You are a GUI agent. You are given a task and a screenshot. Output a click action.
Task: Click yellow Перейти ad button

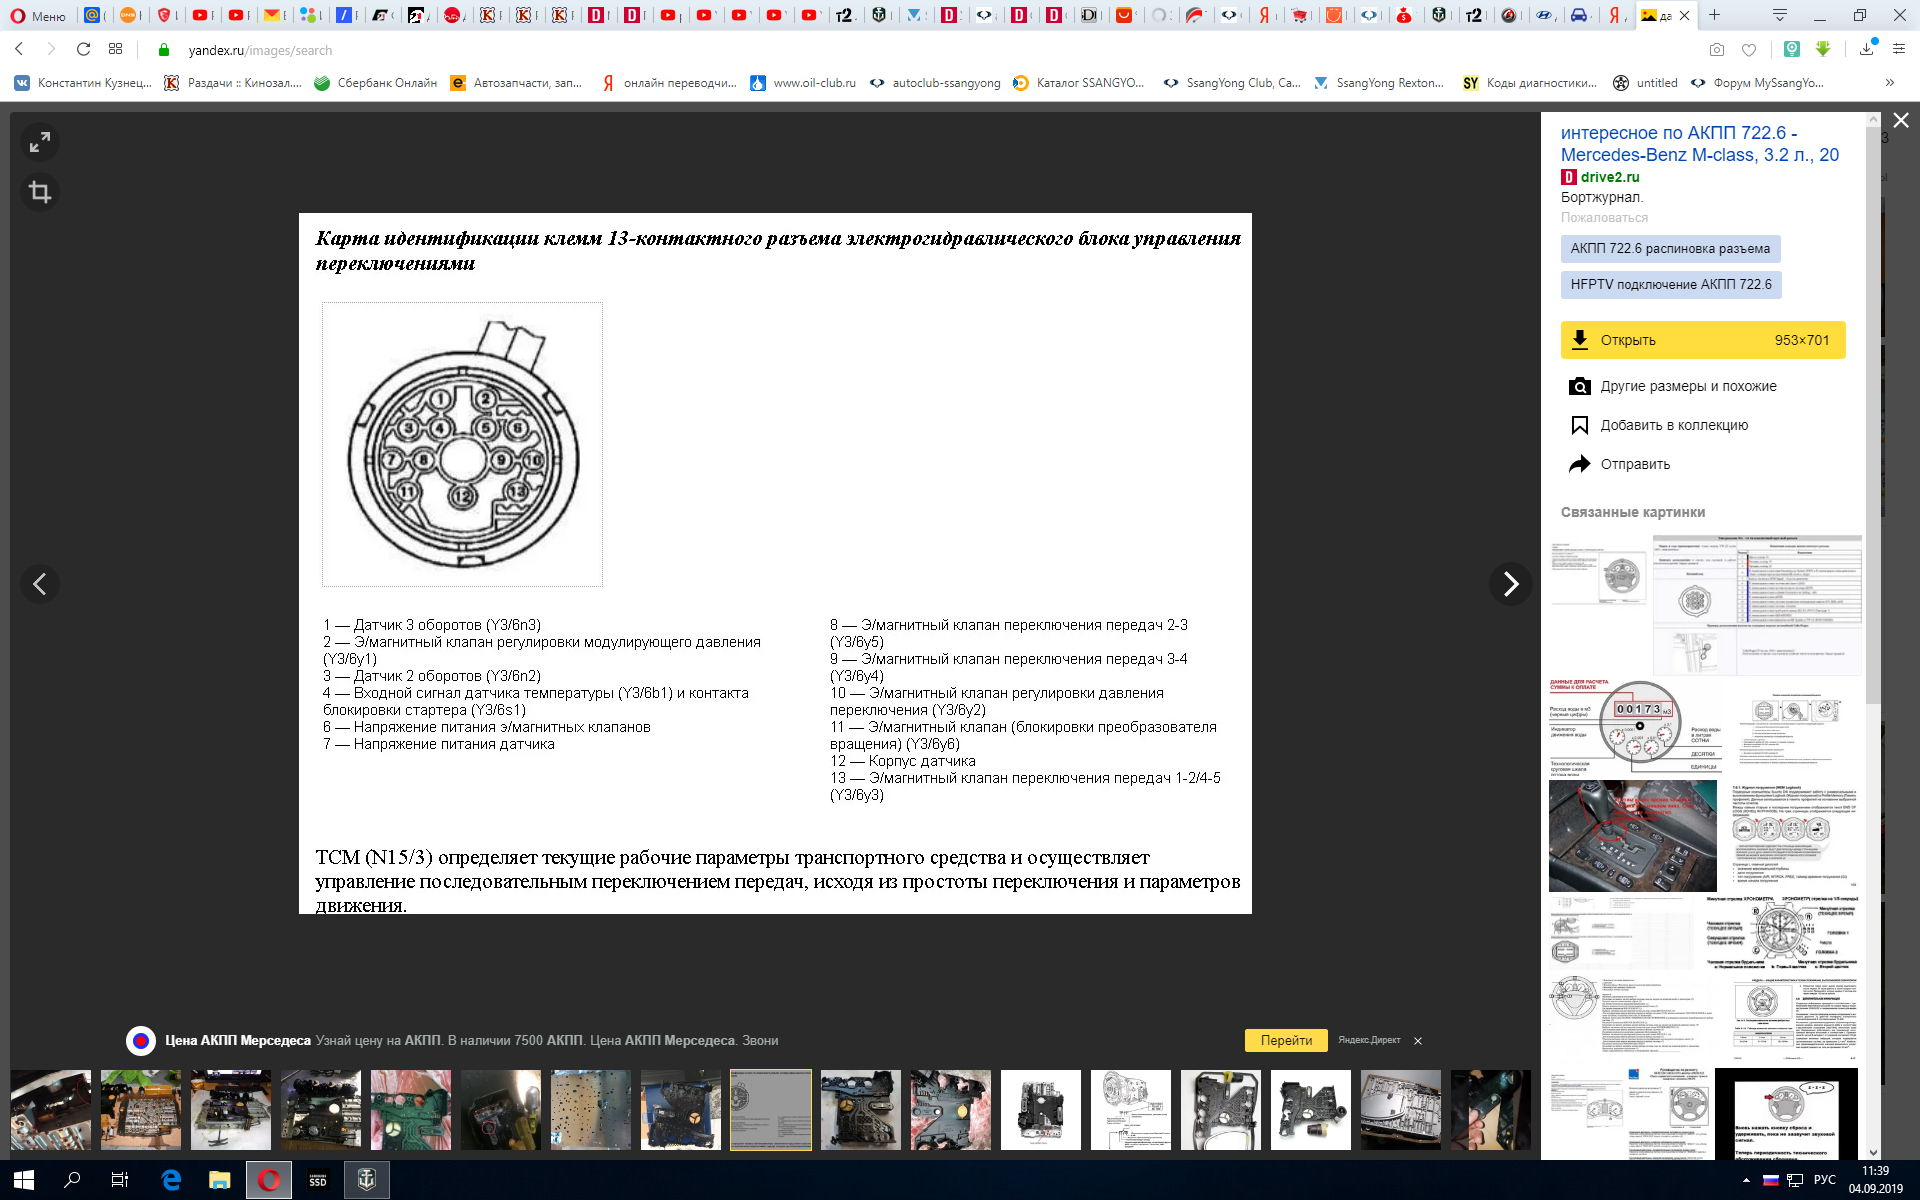click(x=1285, y=1040)
